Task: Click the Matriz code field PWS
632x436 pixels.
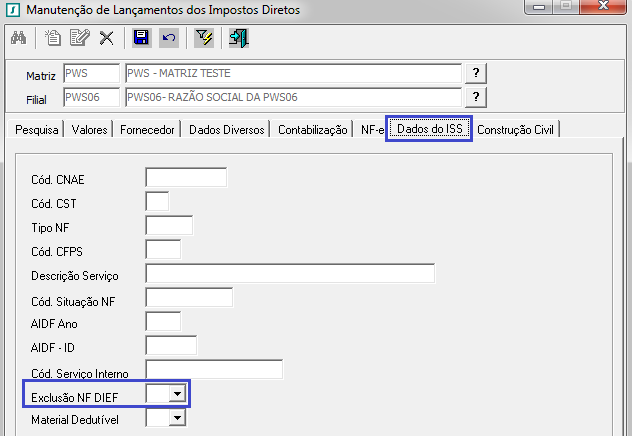Action: click(x=91, y=73)
